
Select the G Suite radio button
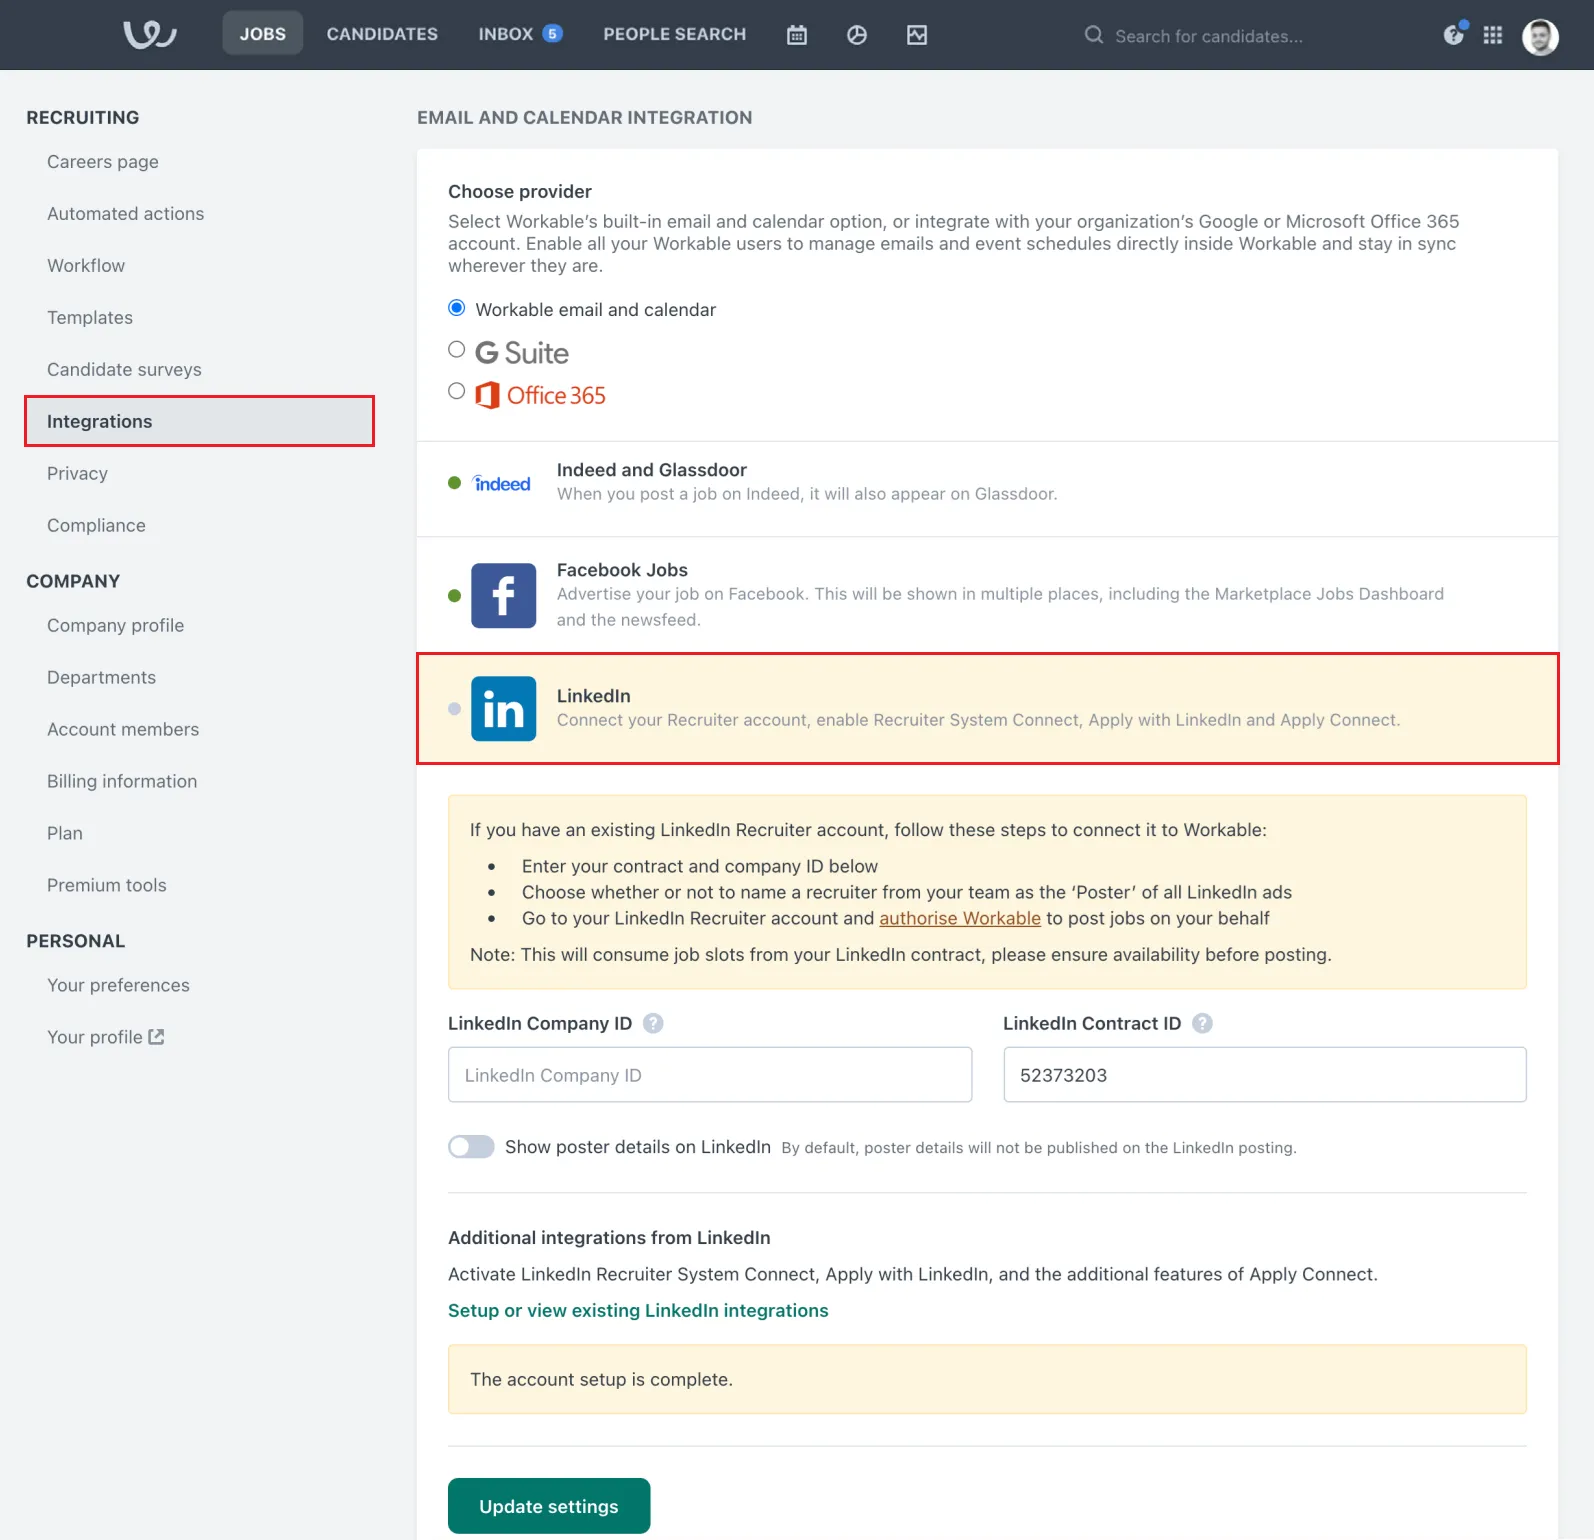point(457,350)
